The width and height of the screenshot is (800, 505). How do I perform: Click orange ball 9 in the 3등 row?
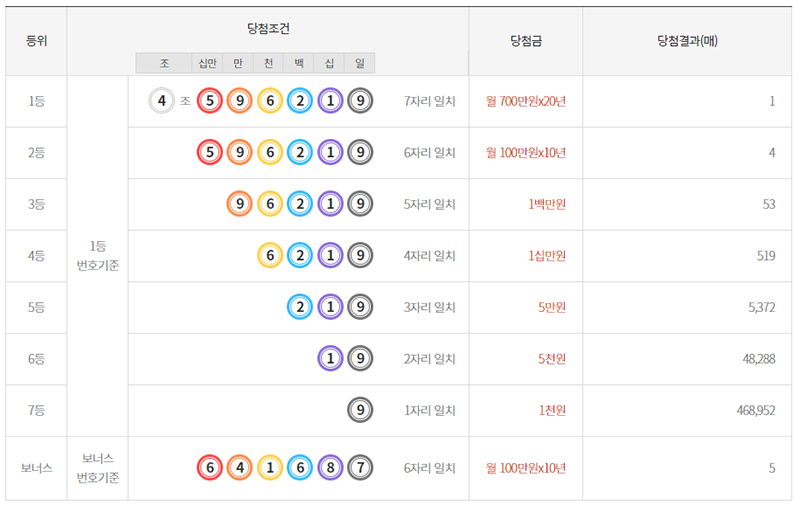tap(240, 204)
